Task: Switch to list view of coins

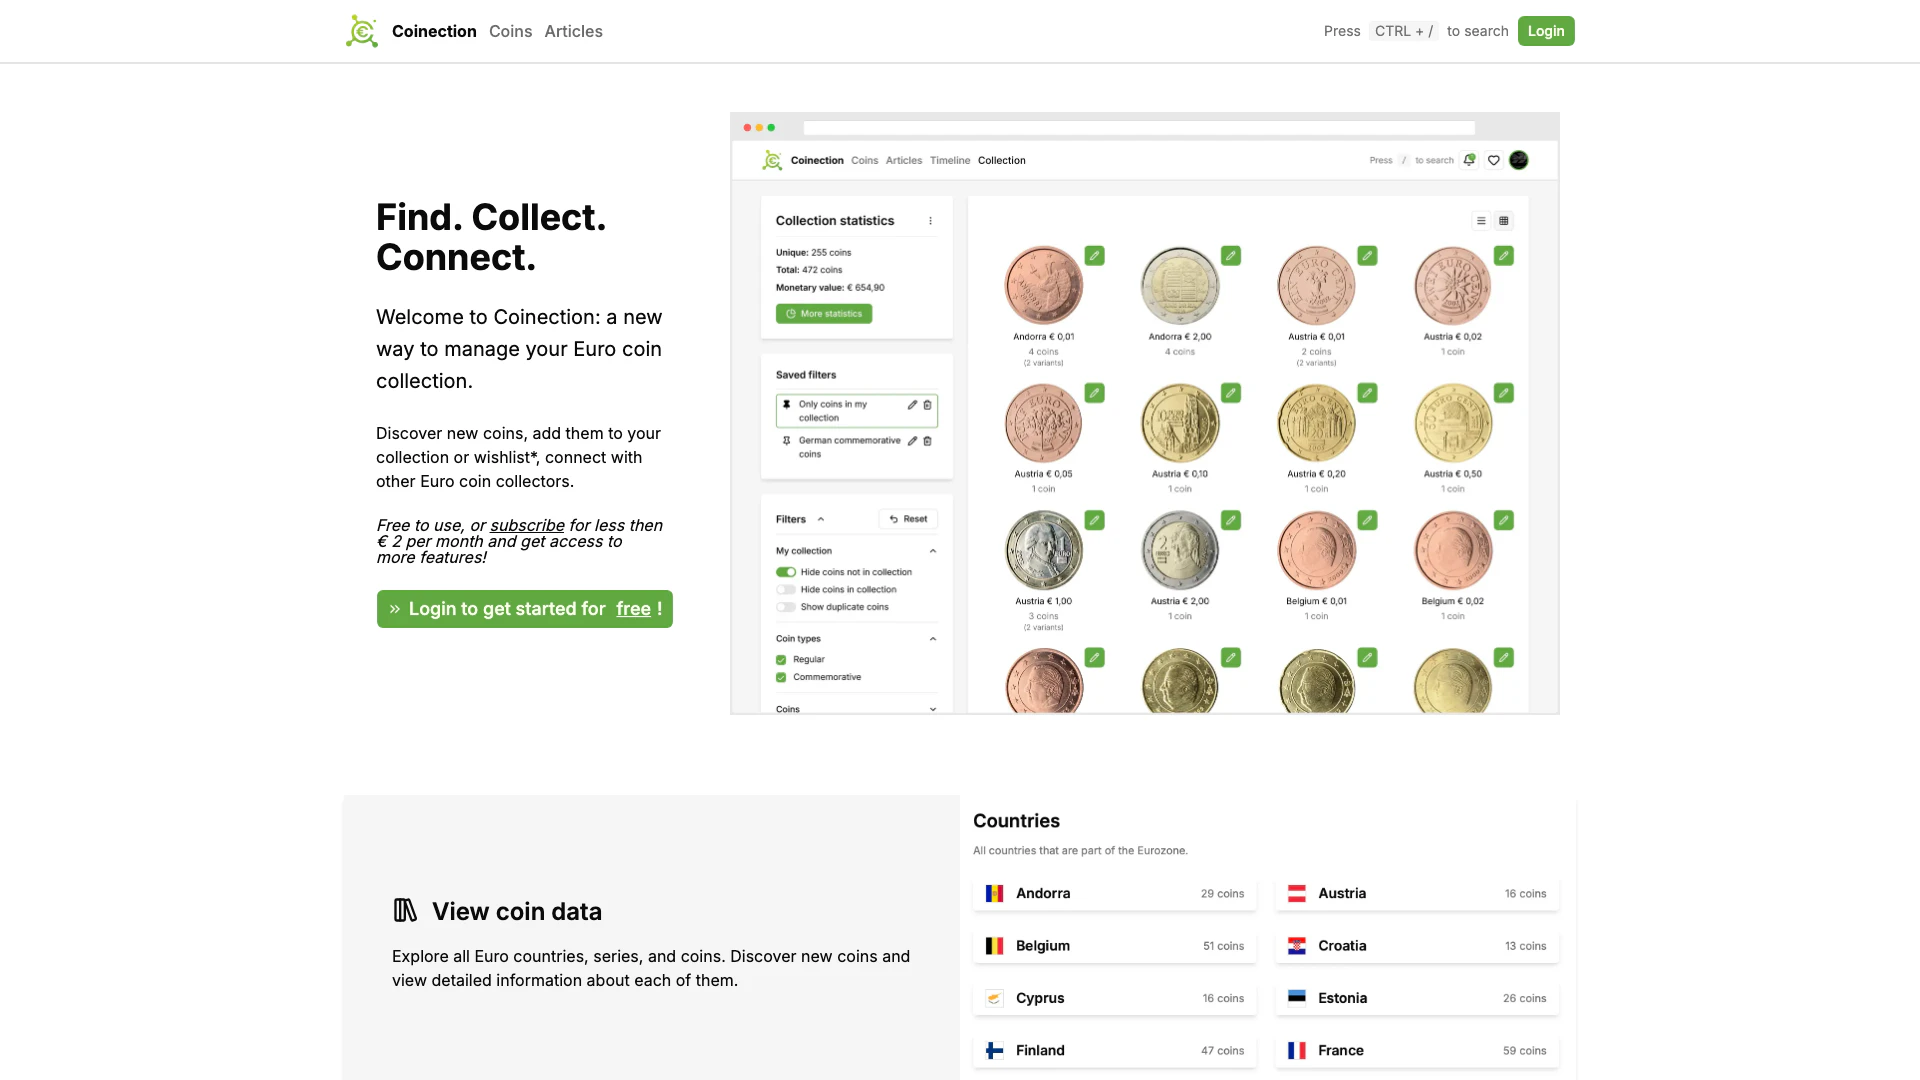Action: [x=1481, y=221]
